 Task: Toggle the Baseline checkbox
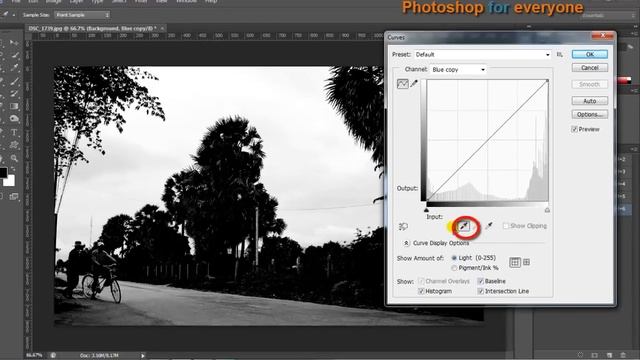(x=480, y=281)
